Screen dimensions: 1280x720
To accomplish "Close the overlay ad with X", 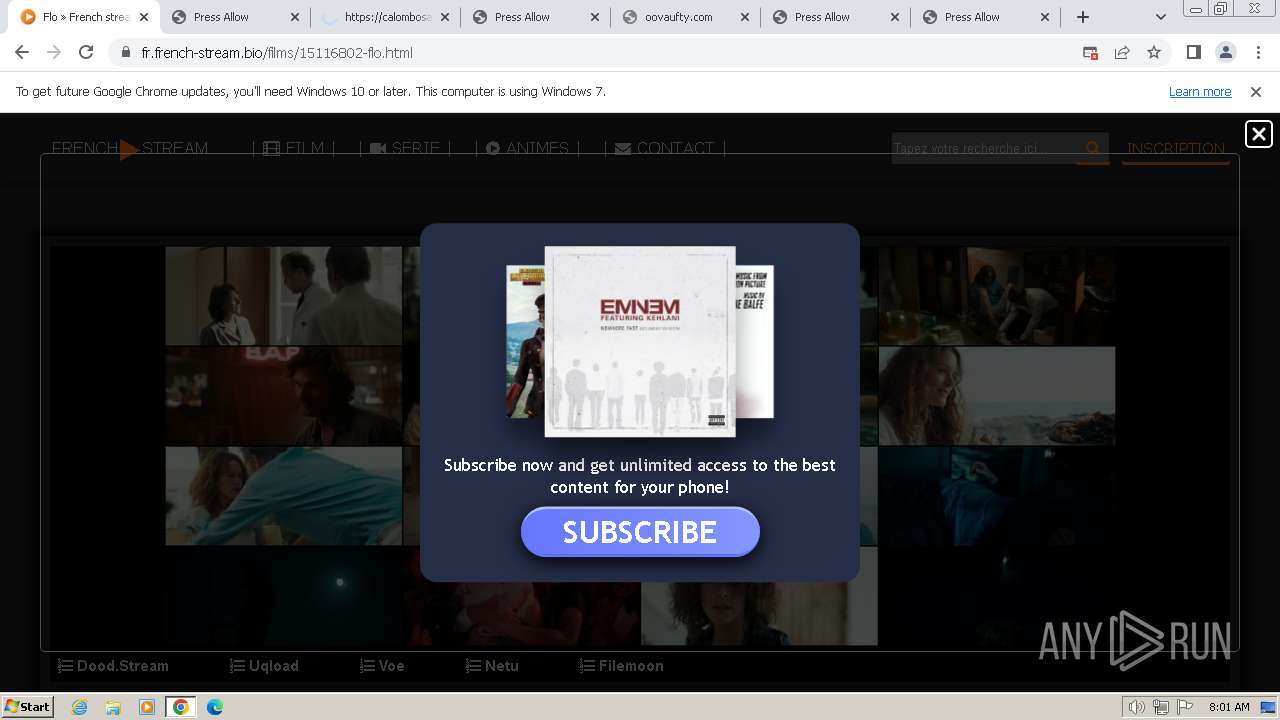I will click(1258, 134).
